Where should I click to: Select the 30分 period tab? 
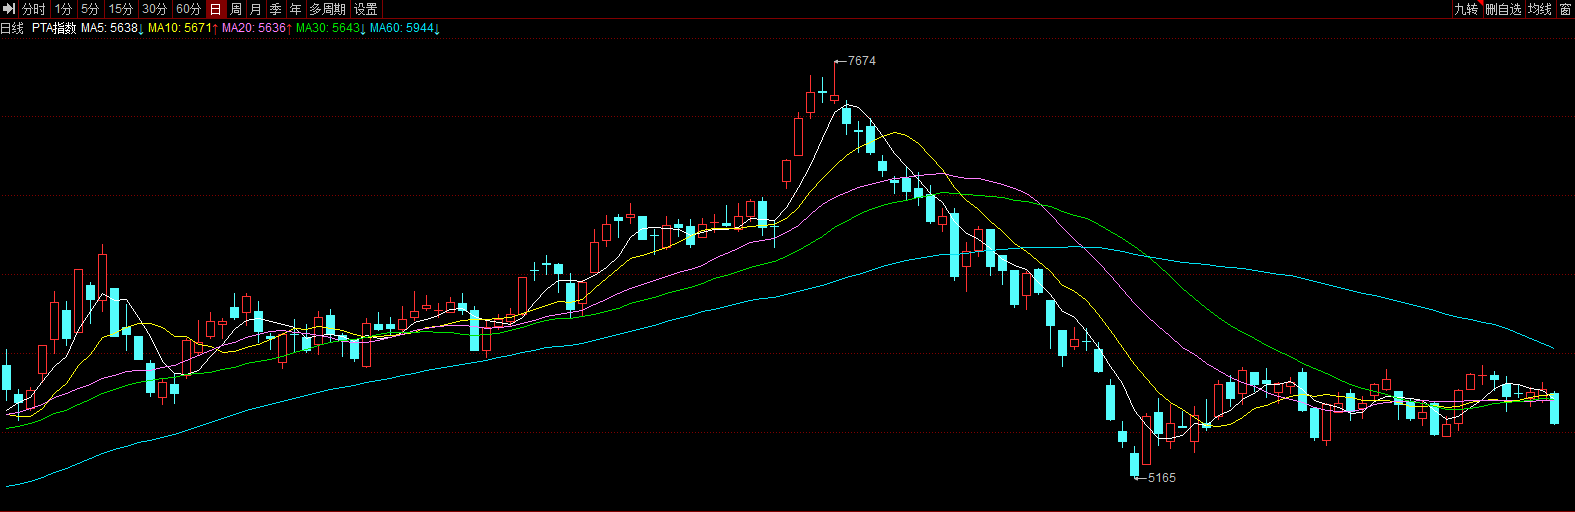coord(155,9)
